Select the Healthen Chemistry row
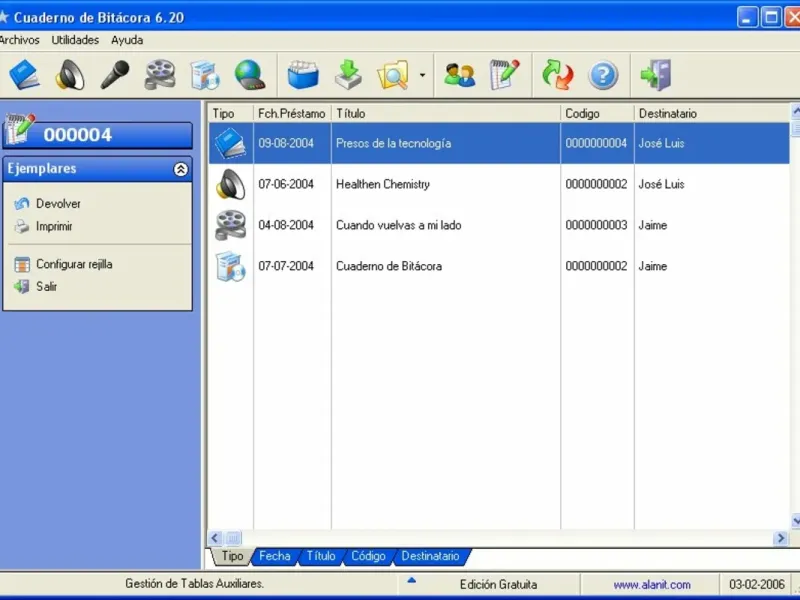Screen dimensions: 800x600 [x=382, y=185]
